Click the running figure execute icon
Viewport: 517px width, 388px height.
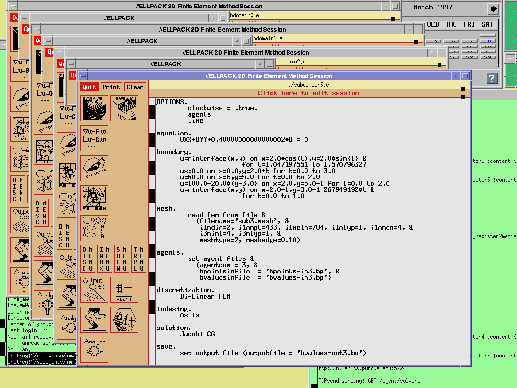tap(94, 319)
